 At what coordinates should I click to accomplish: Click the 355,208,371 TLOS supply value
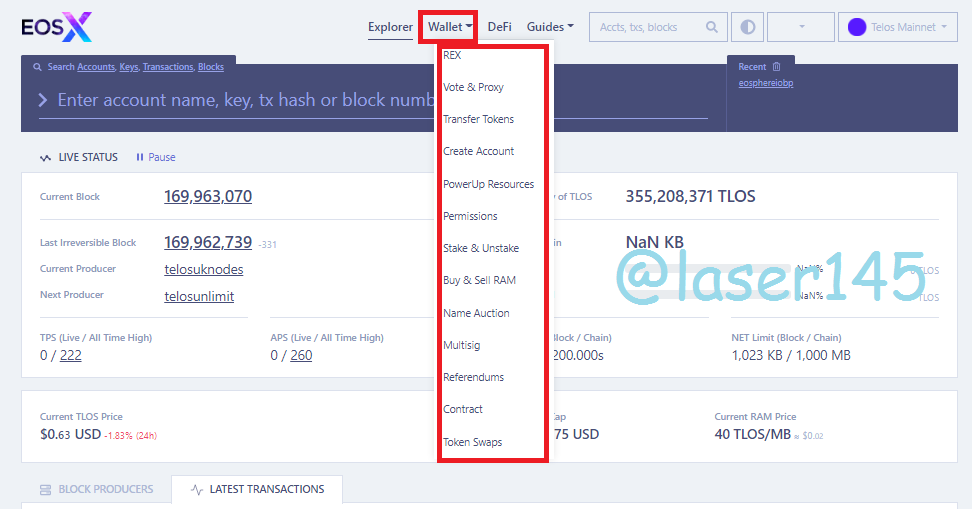point(690,197)
